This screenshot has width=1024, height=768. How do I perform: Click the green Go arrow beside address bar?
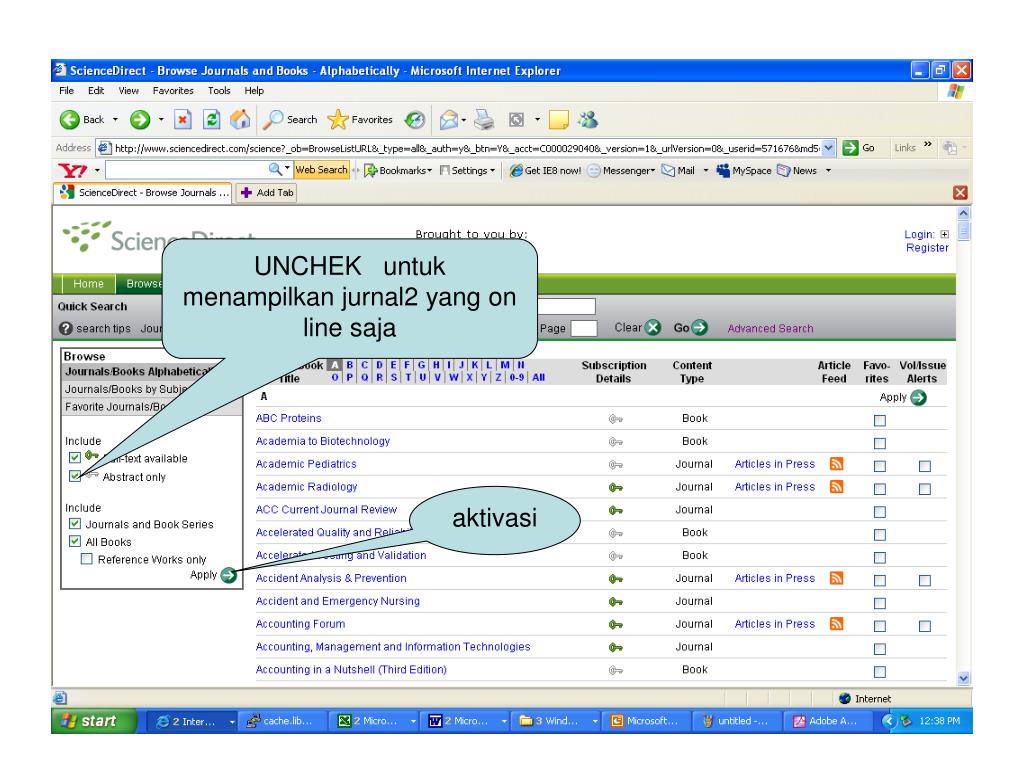850,148
